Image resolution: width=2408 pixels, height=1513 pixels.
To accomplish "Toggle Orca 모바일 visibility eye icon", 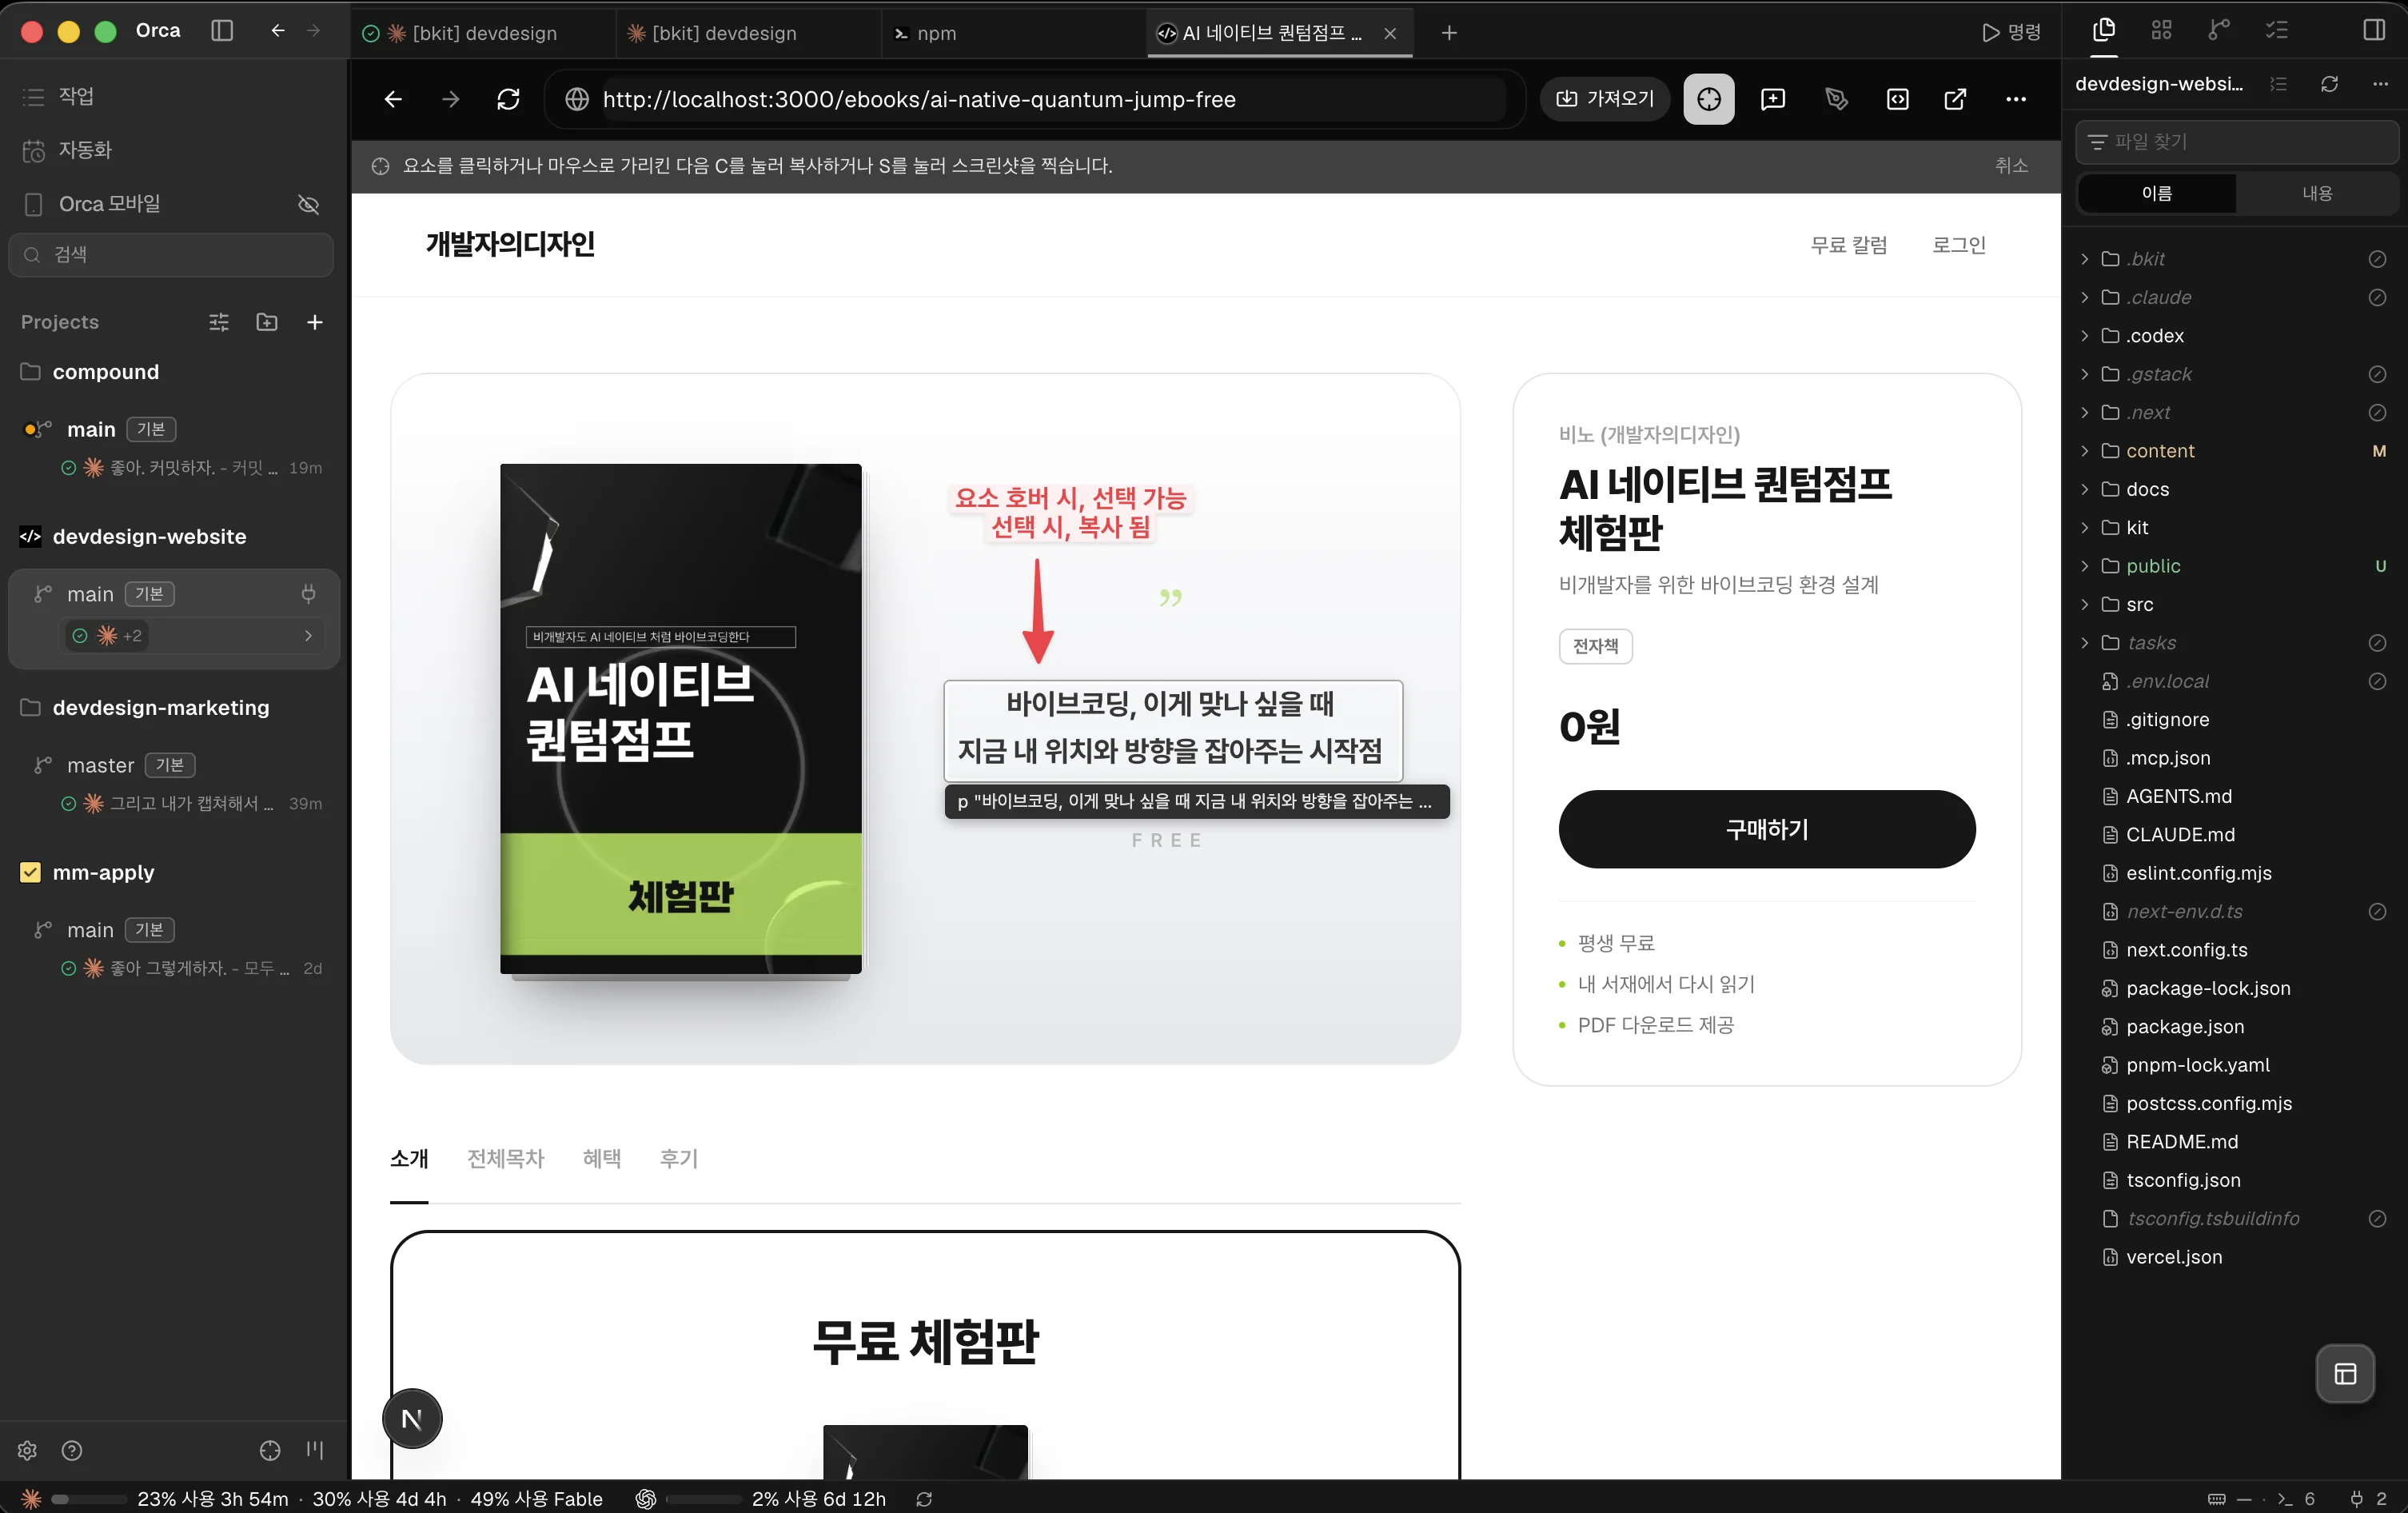I will click(x=309, y=204).
